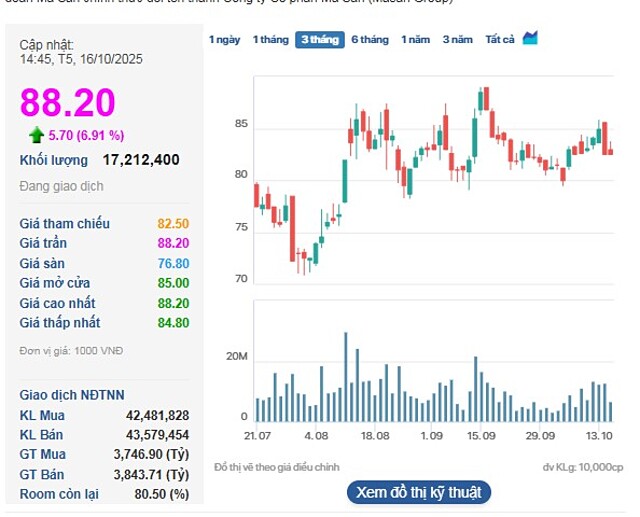This screenshot has width=640, height=517.
Task: Switch chart to 1 năm range
Action: 417,39
